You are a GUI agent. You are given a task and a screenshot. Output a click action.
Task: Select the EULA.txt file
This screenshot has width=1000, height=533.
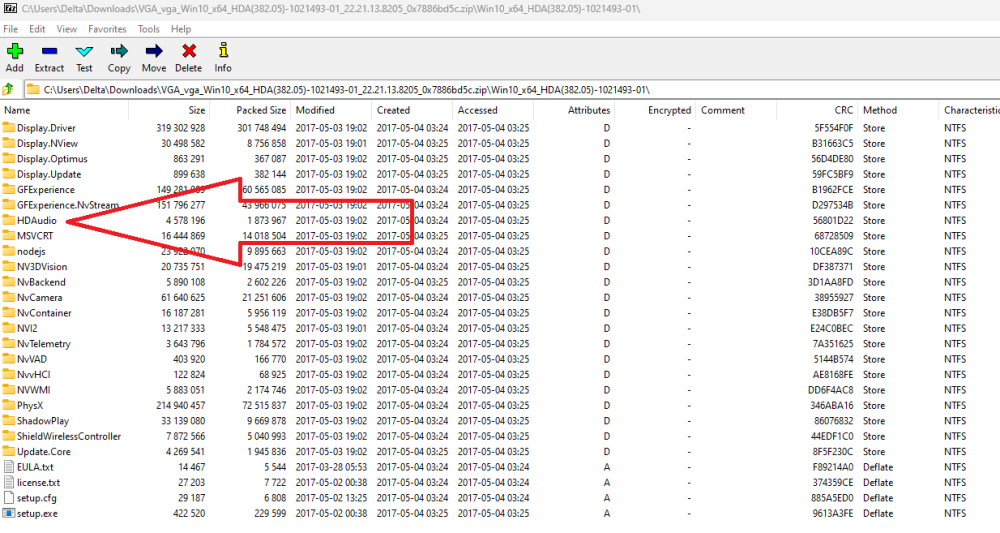[35, 467]
